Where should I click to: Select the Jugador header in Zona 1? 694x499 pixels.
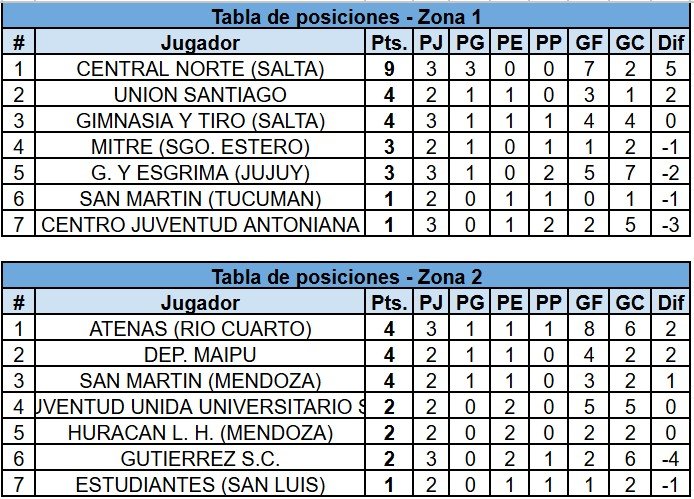(x=200, y=43)
